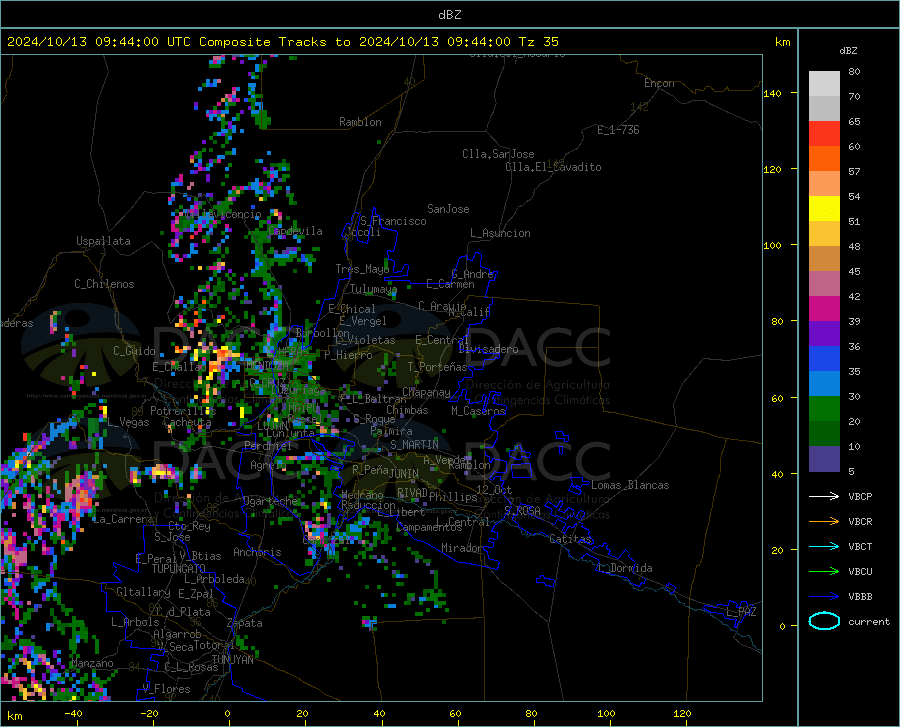Click the E_1-736 map label
900x727 pixels.
click(x=618, y=130)
